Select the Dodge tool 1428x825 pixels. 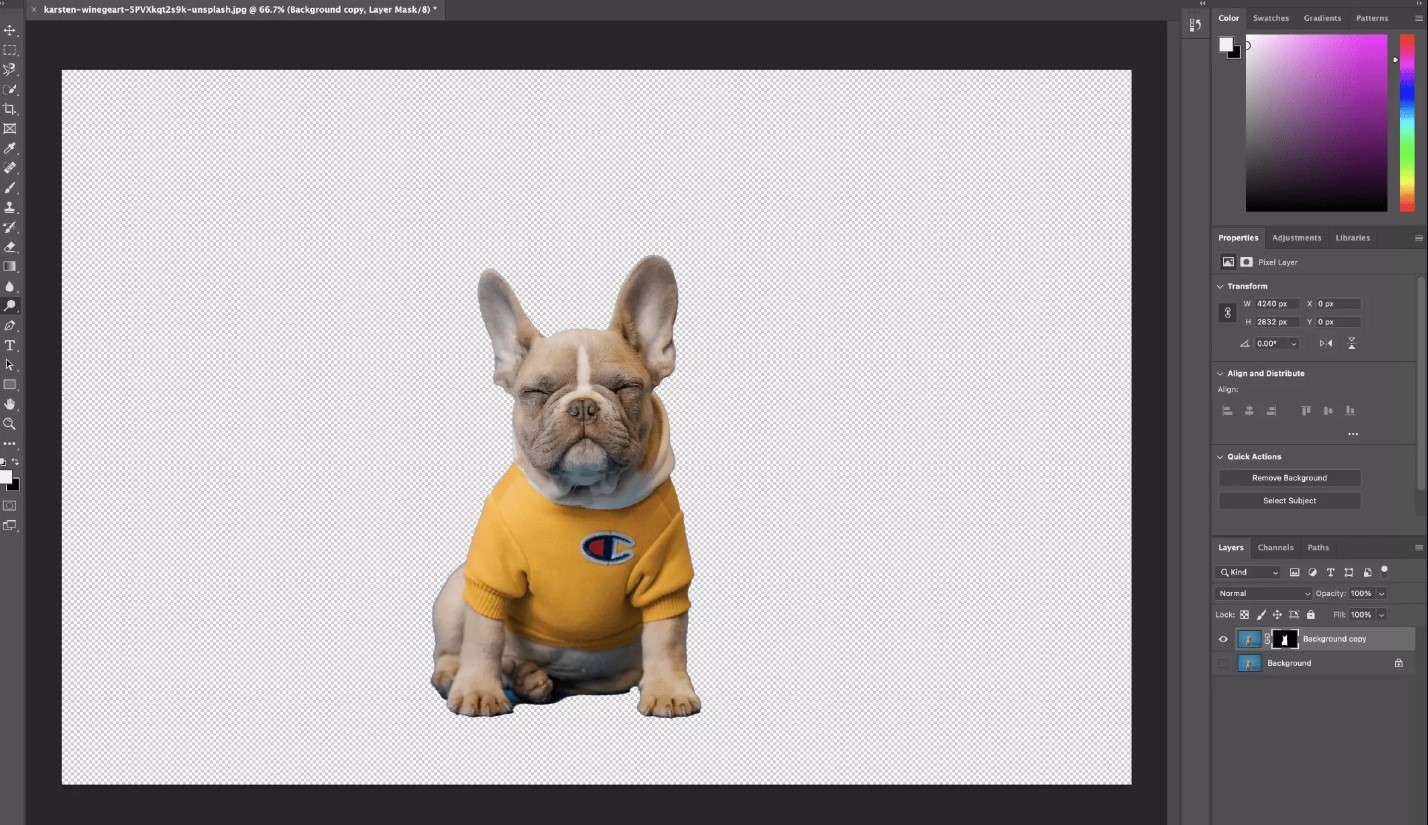10,306
